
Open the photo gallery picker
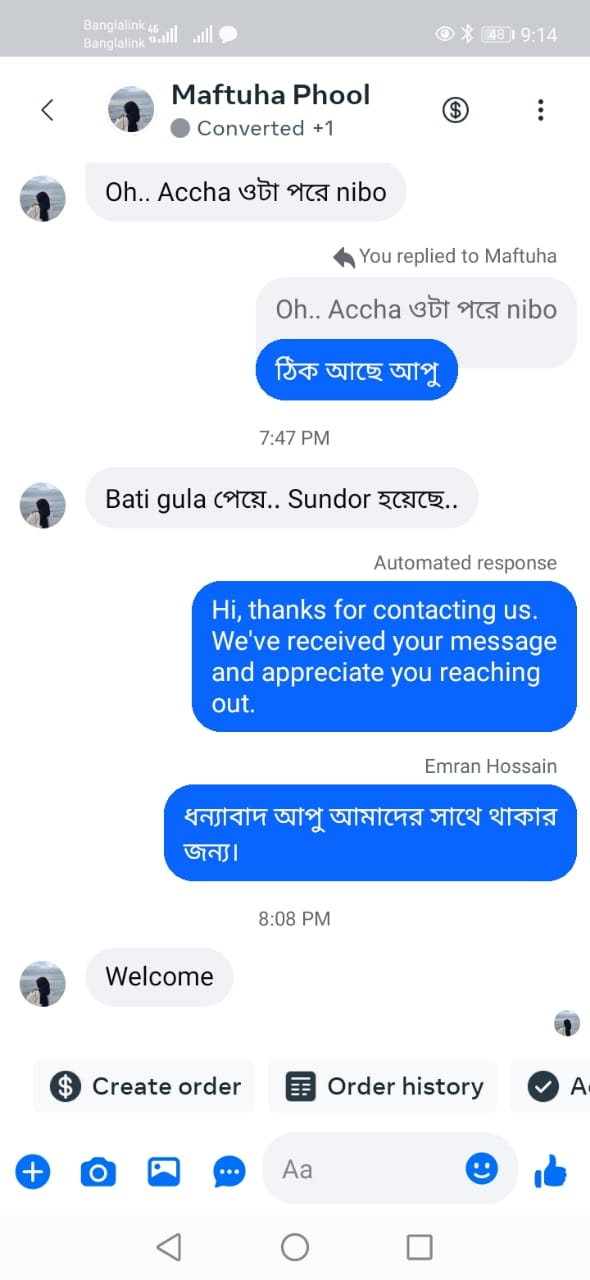pyautogui.click(x=163, y=1171)
